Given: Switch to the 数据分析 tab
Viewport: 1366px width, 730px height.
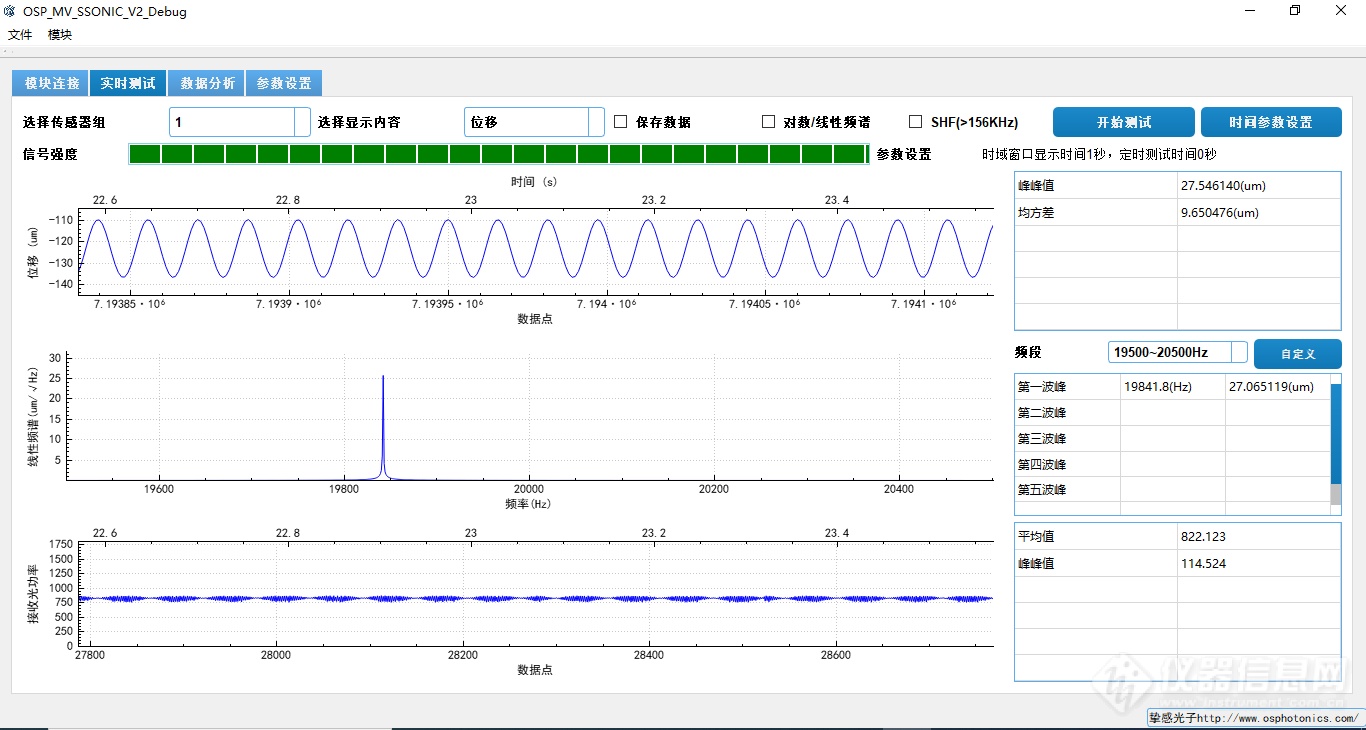Looking at the screenshot, I should click(207, 83).
